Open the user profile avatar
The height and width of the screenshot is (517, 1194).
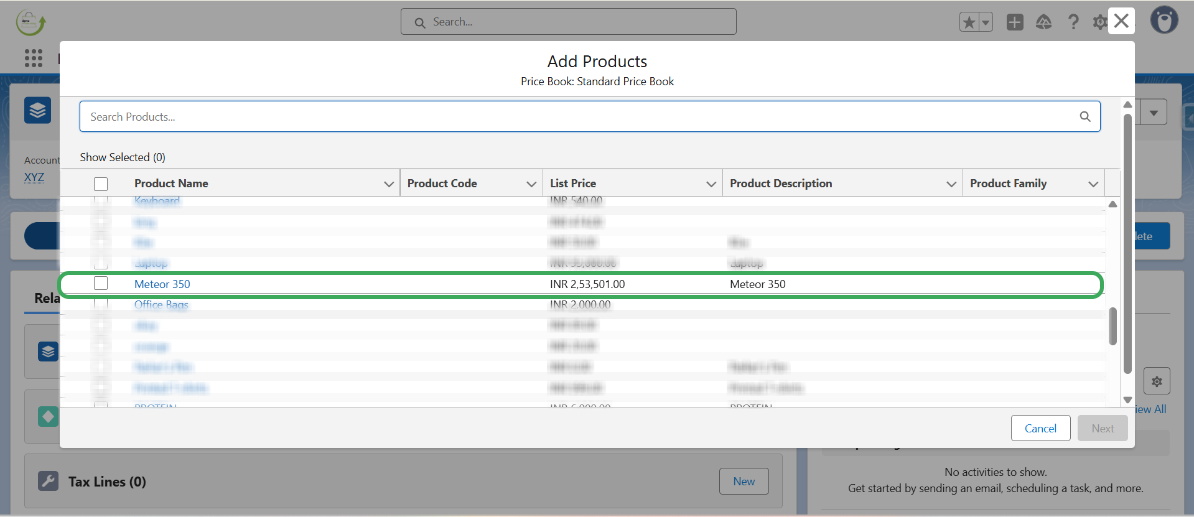point(1163,21)
